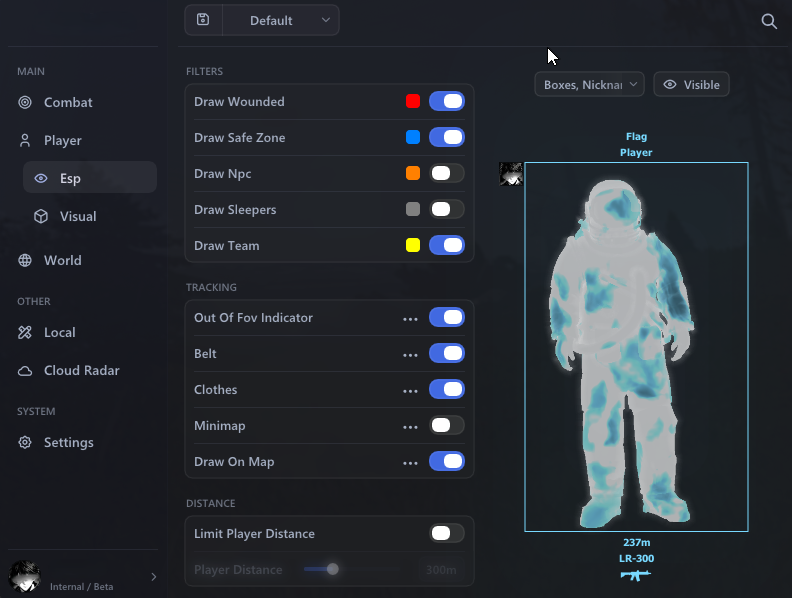This screenshot has width=792, height=598.
Task: Open the blue Draw Safe Zone color
Action: [x=413, y=137]
